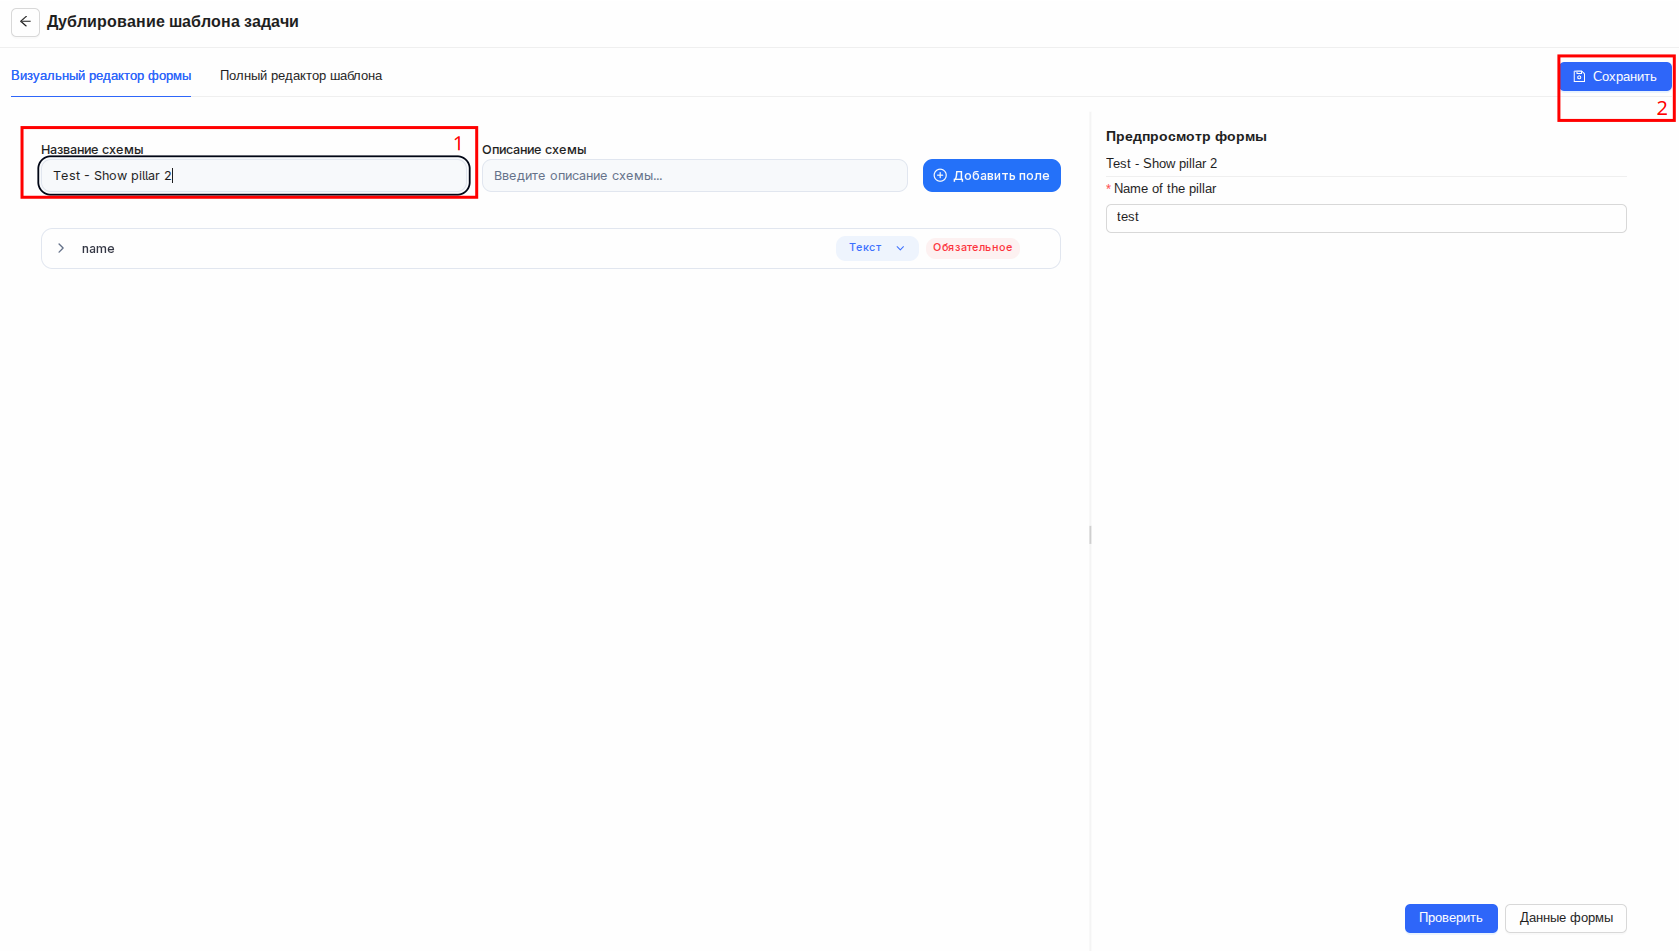Click the Сохранить button

pos(1615,77)
